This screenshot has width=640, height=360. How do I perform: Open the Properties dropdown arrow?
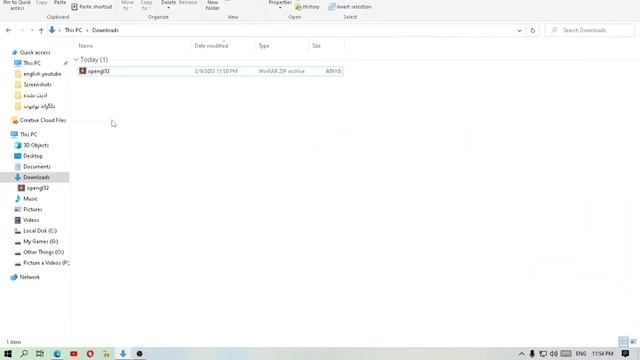280,8
